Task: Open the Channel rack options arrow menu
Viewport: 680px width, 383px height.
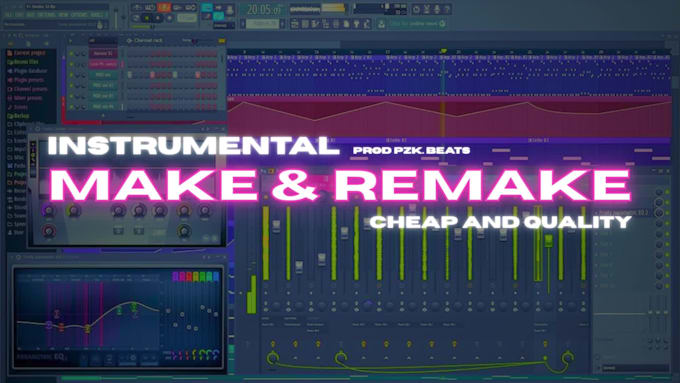Action: pos(71,41)
